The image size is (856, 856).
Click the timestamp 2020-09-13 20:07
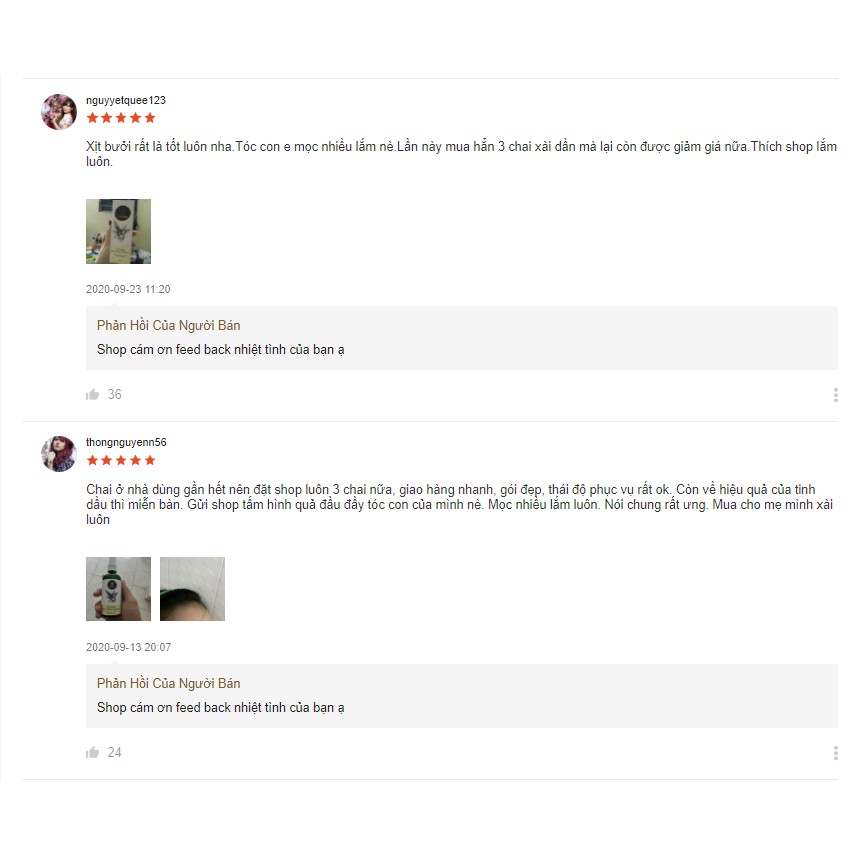[128, 647]
